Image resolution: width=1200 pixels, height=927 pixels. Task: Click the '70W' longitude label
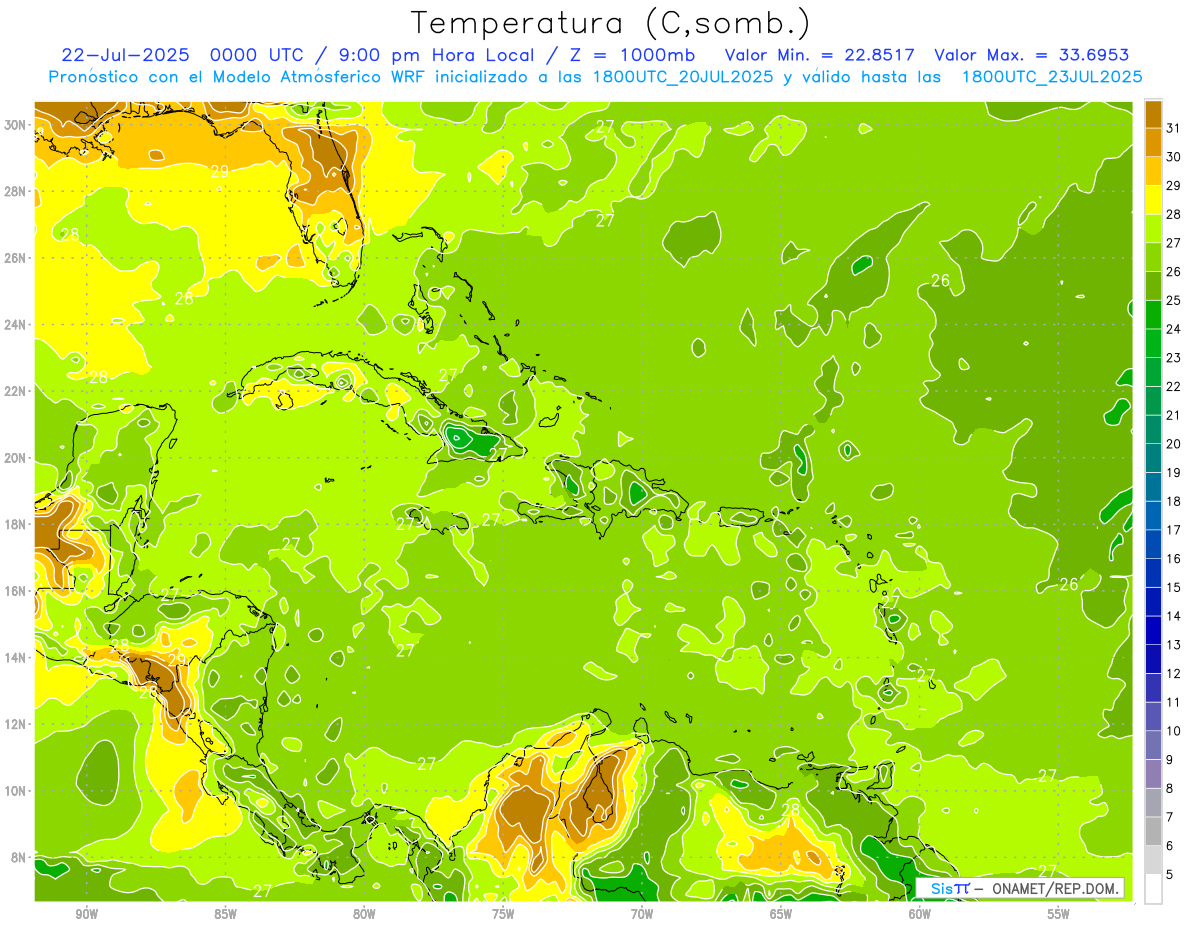pyautogui.click(x=642, y=914)
